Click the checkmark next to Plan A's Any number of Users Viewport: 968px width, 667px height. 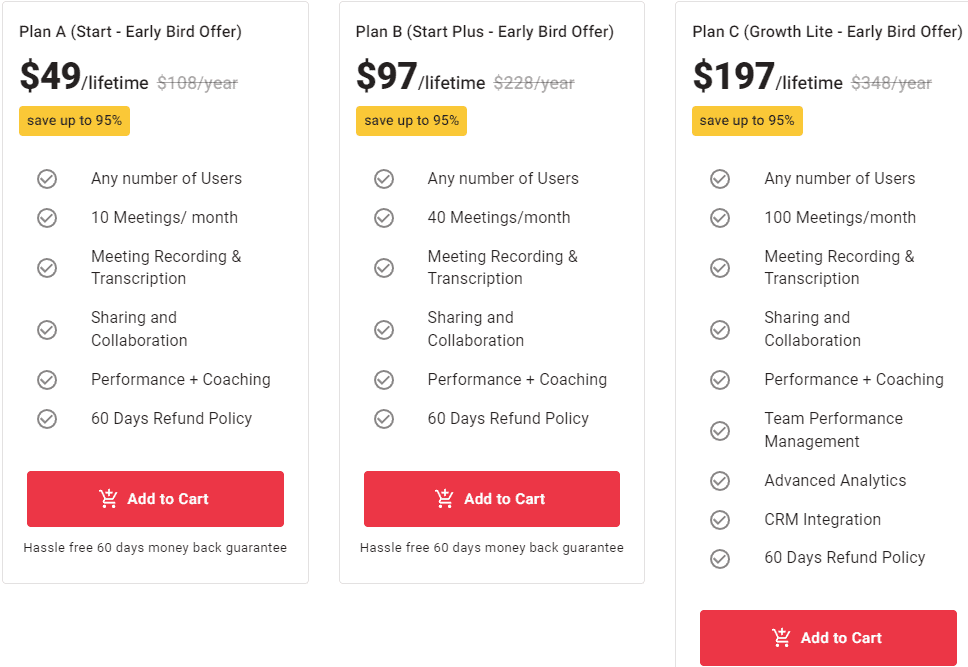pos(47,178)
